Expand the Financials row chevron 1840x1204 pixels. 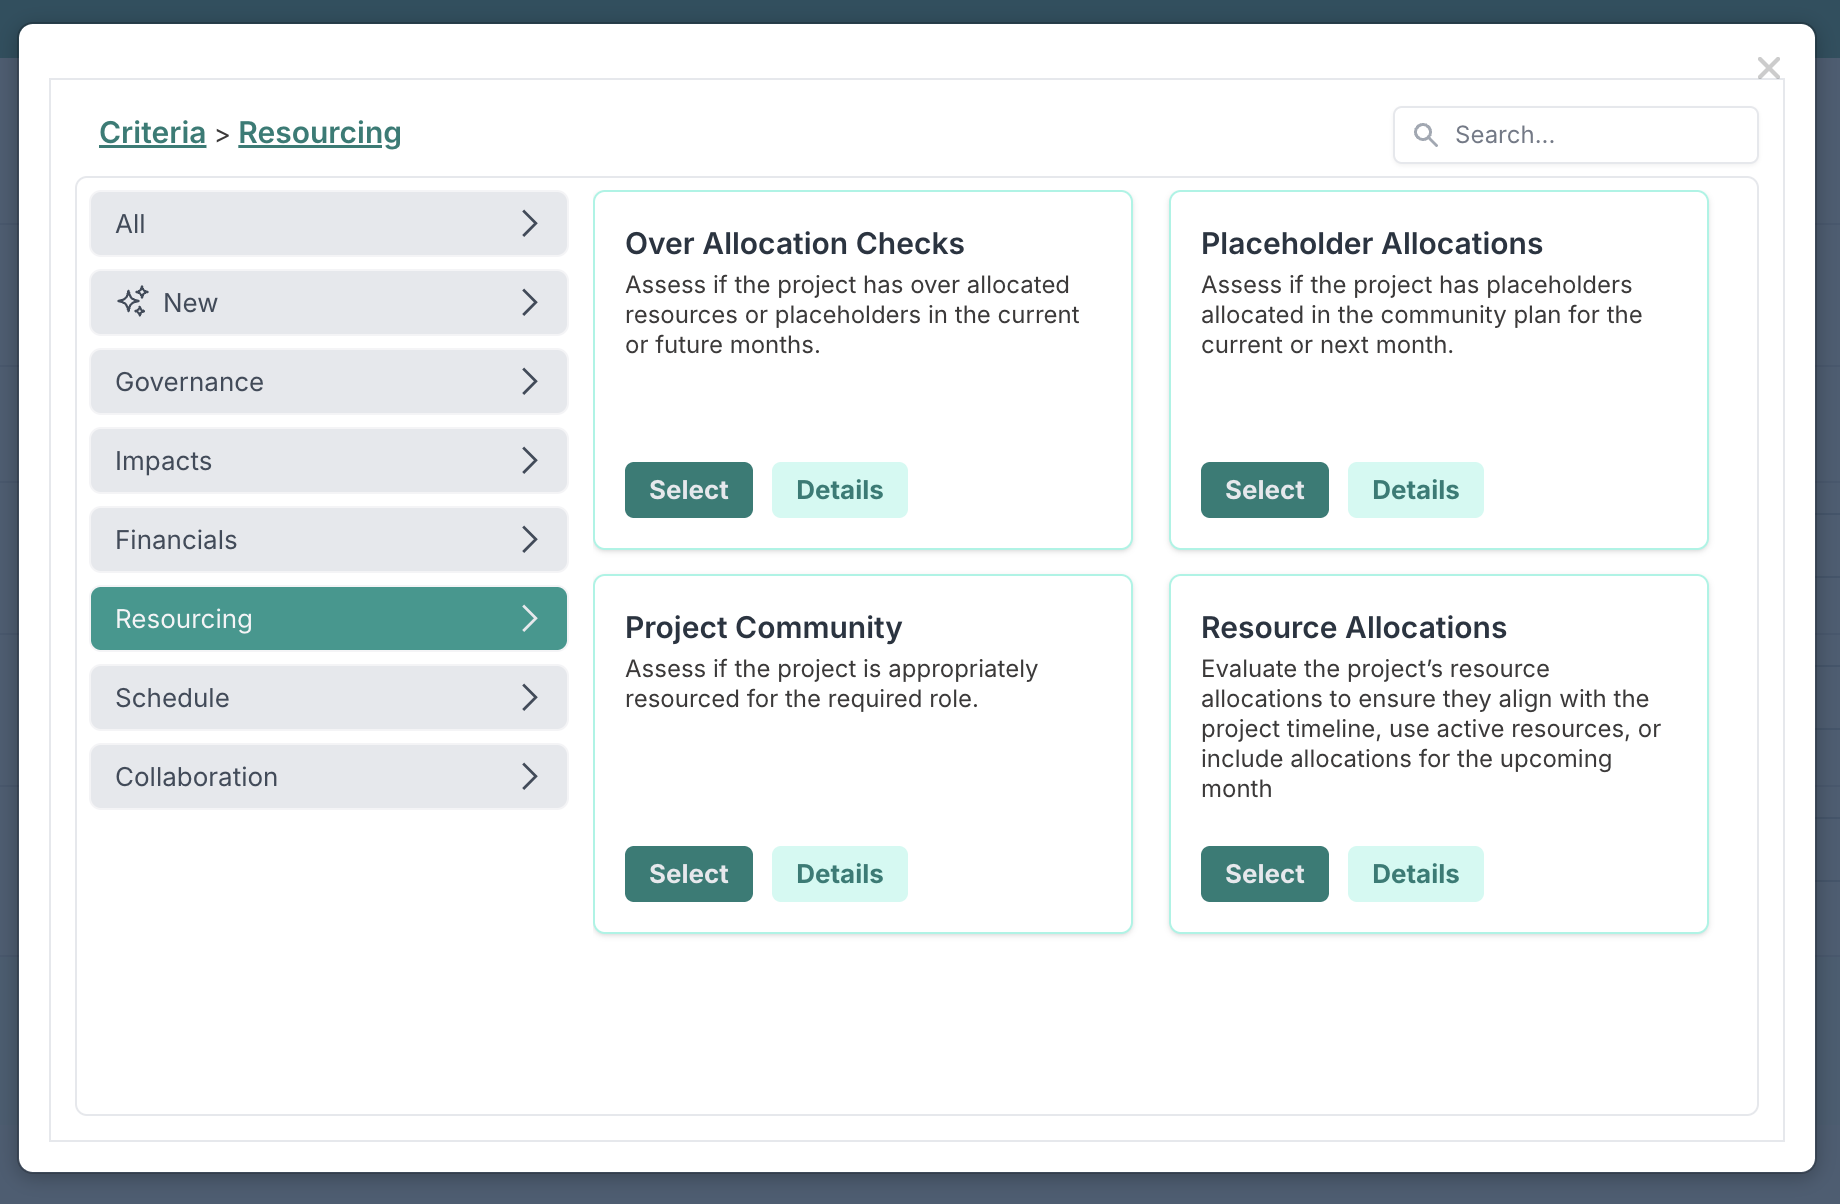[530, 540]
